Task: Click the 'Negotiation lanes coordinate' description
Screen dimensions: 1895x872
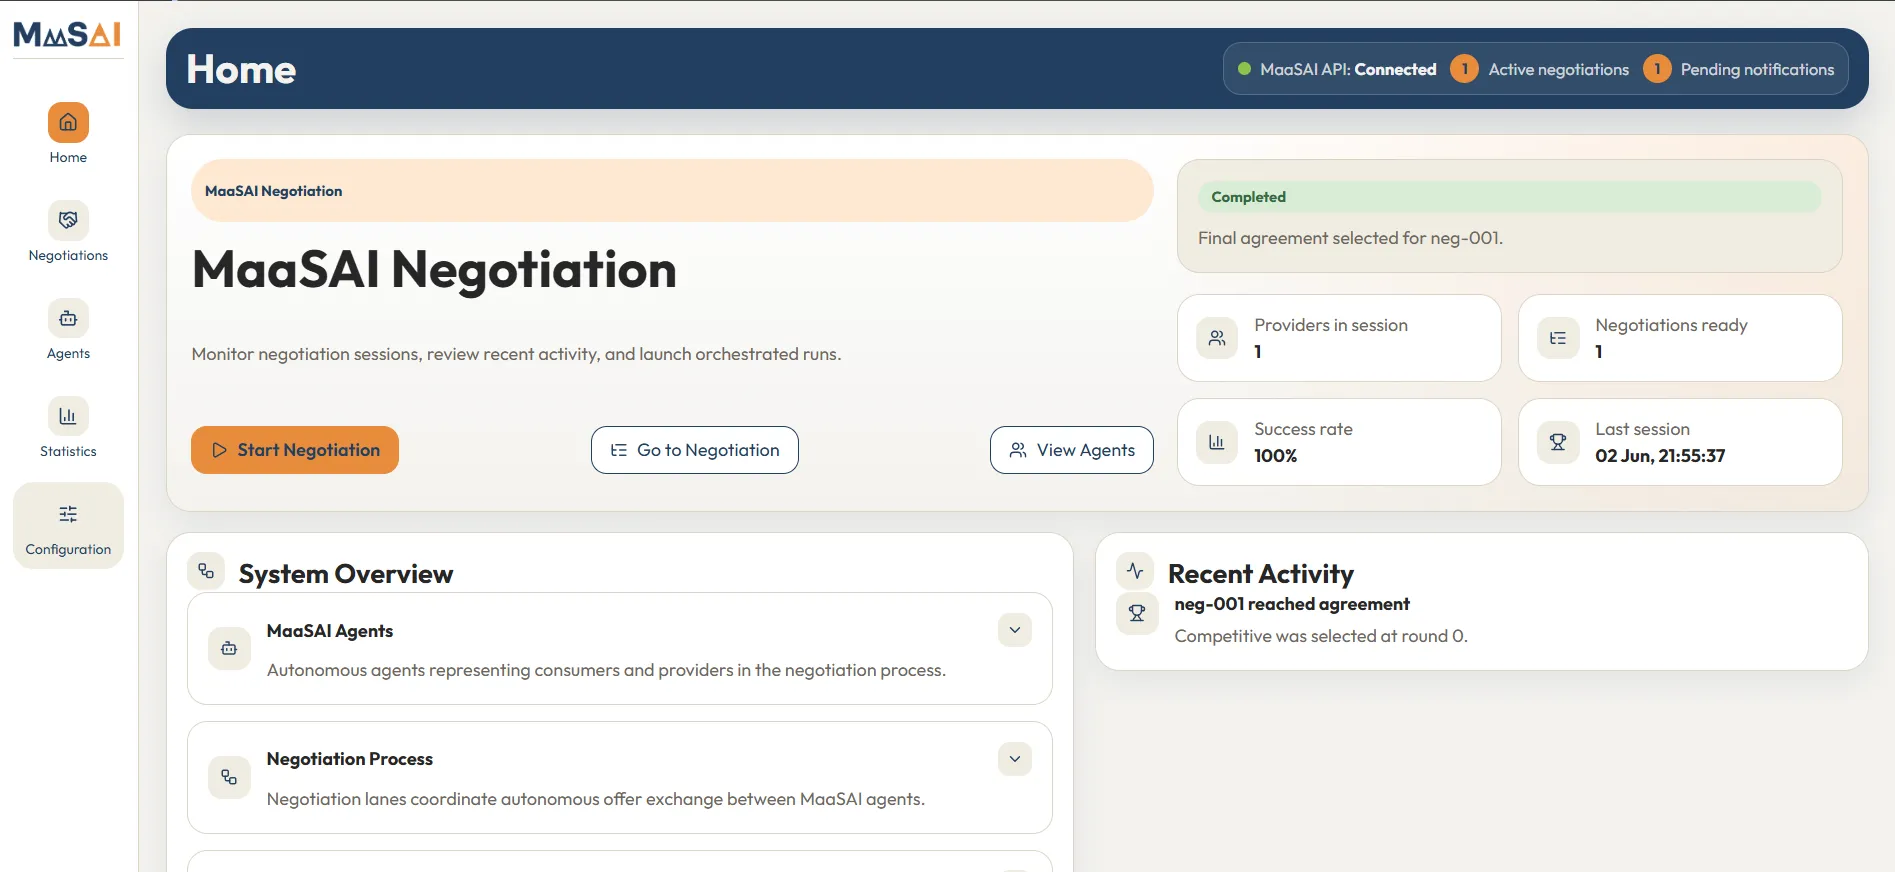Action: coord(595,799)
